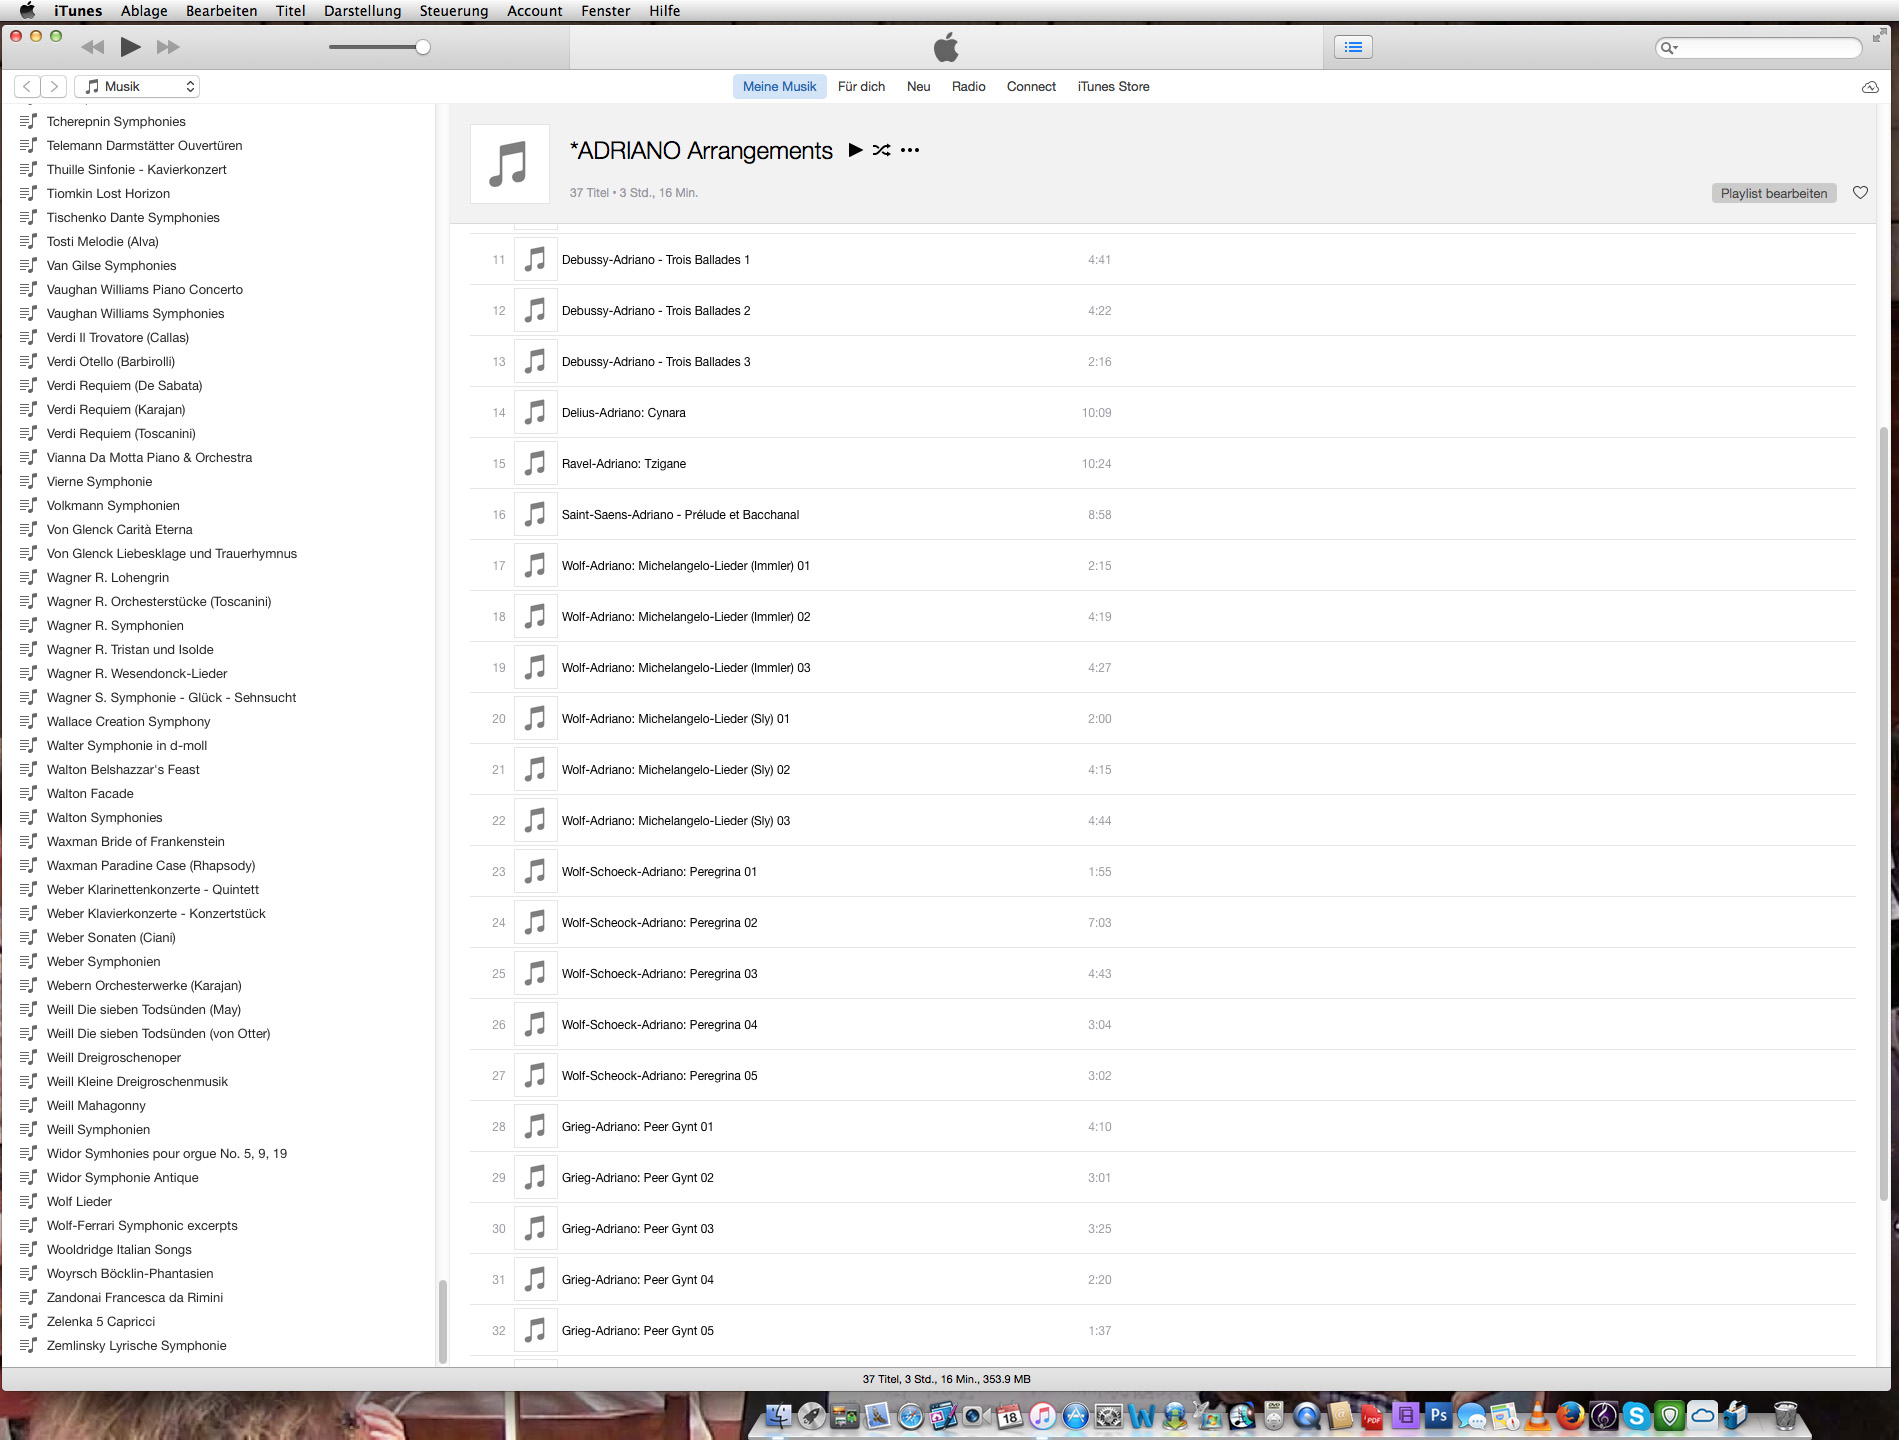Open the Darstellung menu
Viewport: 1899px width, 1440px height.
(x=362, y=11)
